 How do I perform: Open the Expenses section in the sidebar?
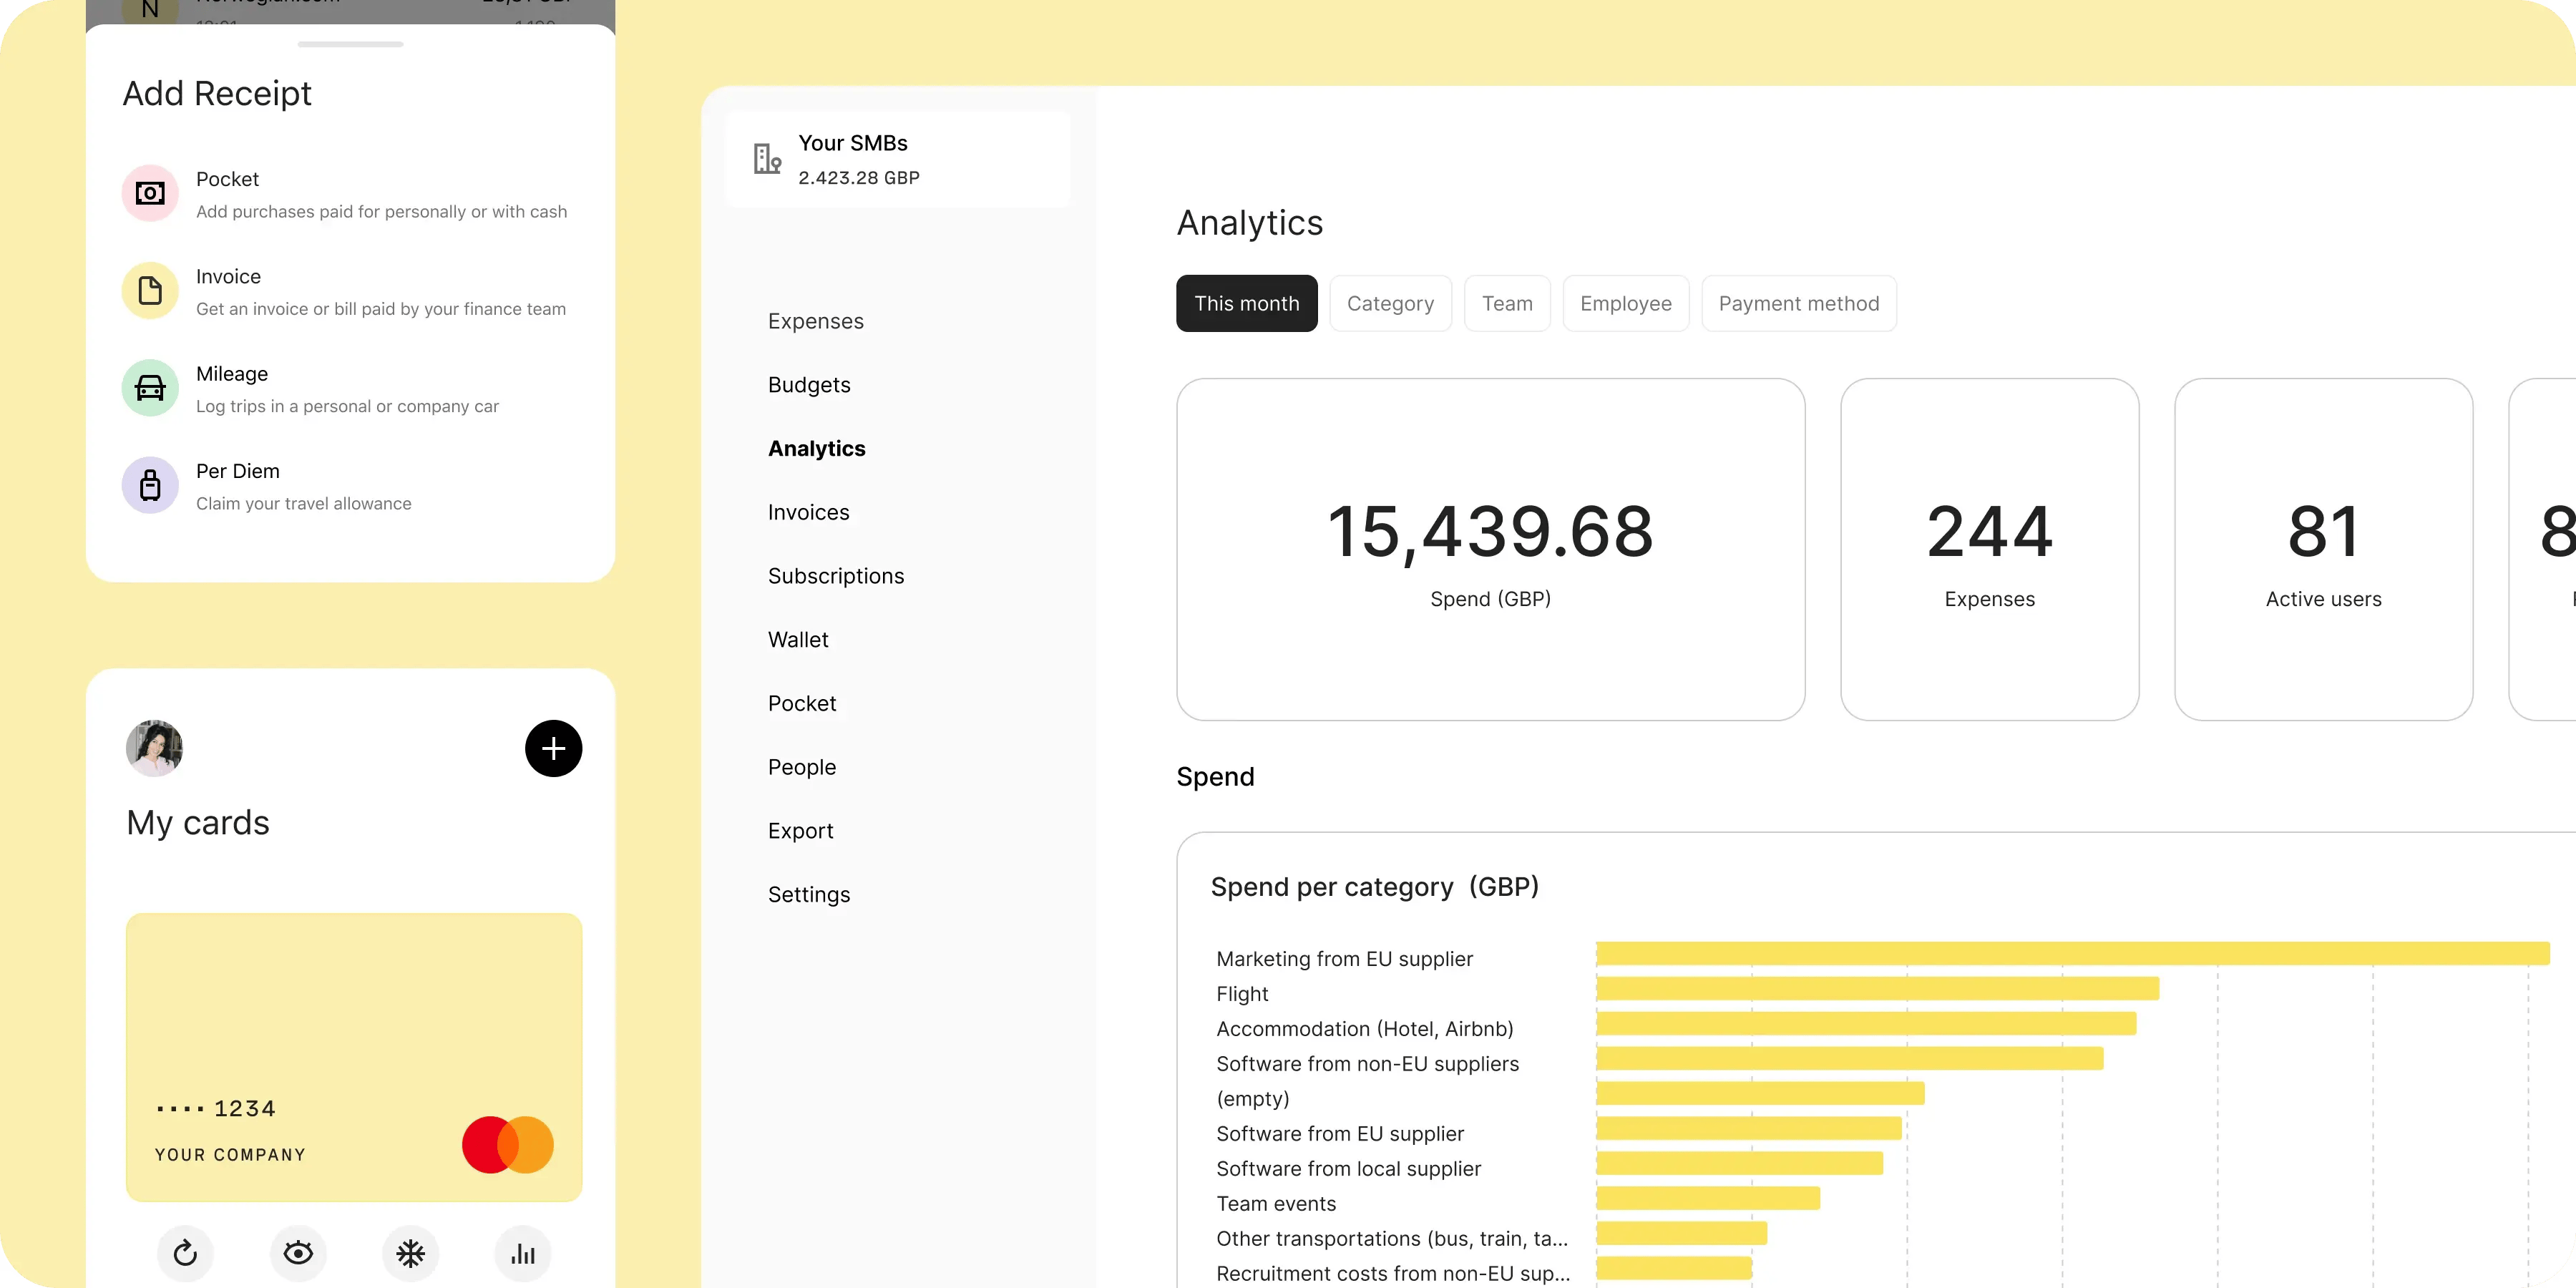coord(815,321)
